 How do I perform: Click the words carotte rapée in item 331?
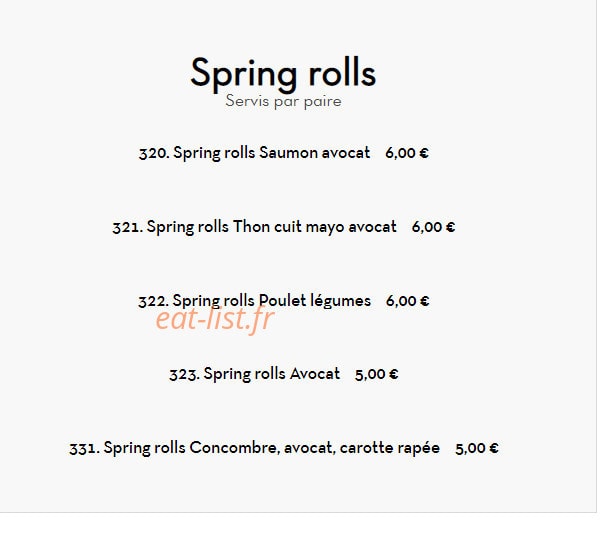[x=390, y=448]
